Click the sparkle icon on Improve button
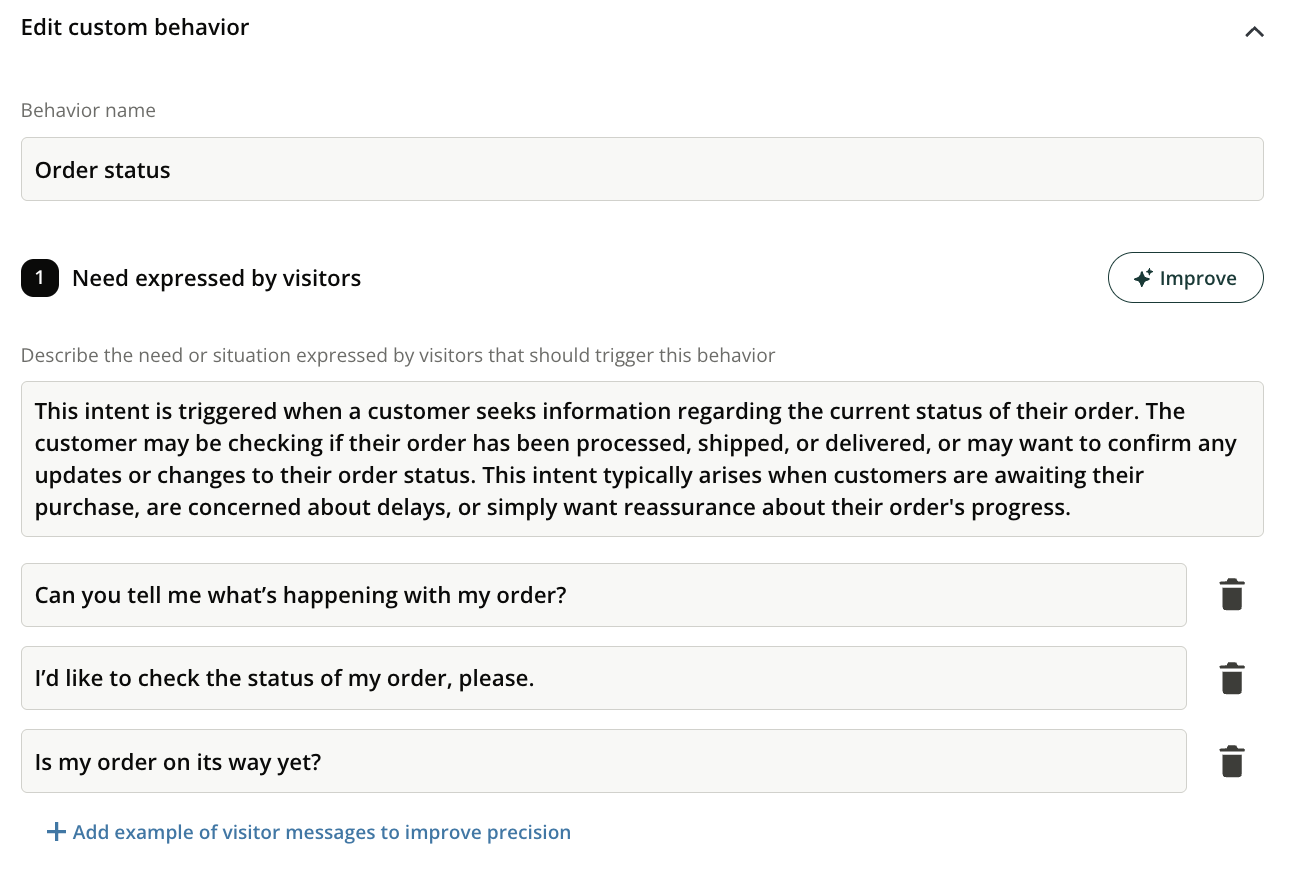 coord(1143,278)
